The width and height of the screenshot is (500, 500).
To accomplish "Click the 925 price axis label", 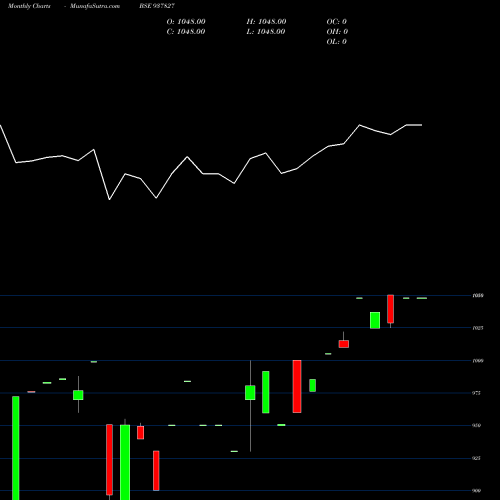I will tap(476, 458).
